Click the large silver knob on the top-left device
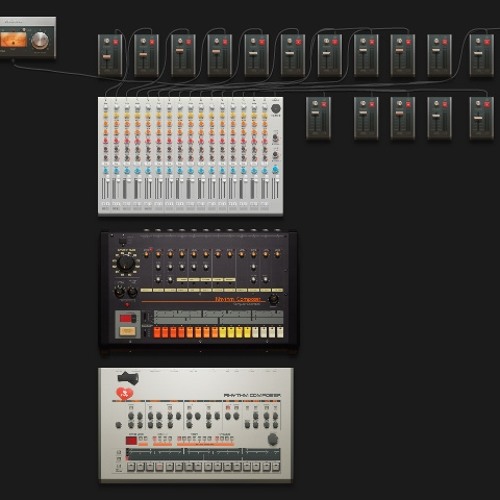The image size is (500, 500). point(40,40)
